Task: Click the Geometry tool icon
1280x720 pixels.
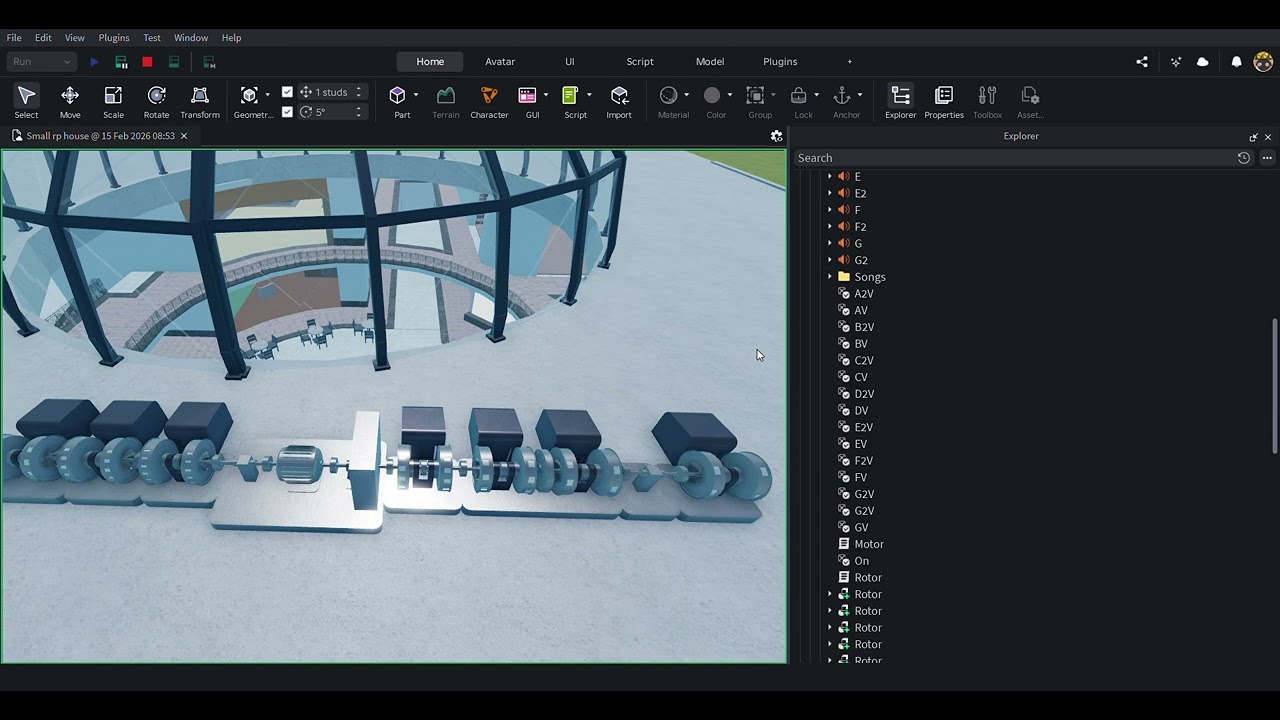Action: (x=250, y=96)
